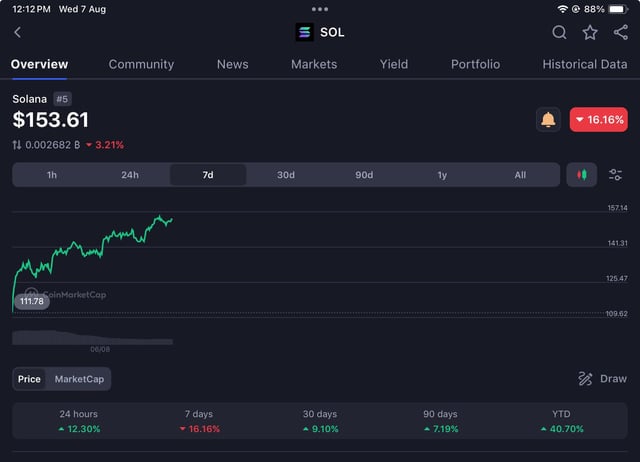Switch to candlestick chart view

581,175
